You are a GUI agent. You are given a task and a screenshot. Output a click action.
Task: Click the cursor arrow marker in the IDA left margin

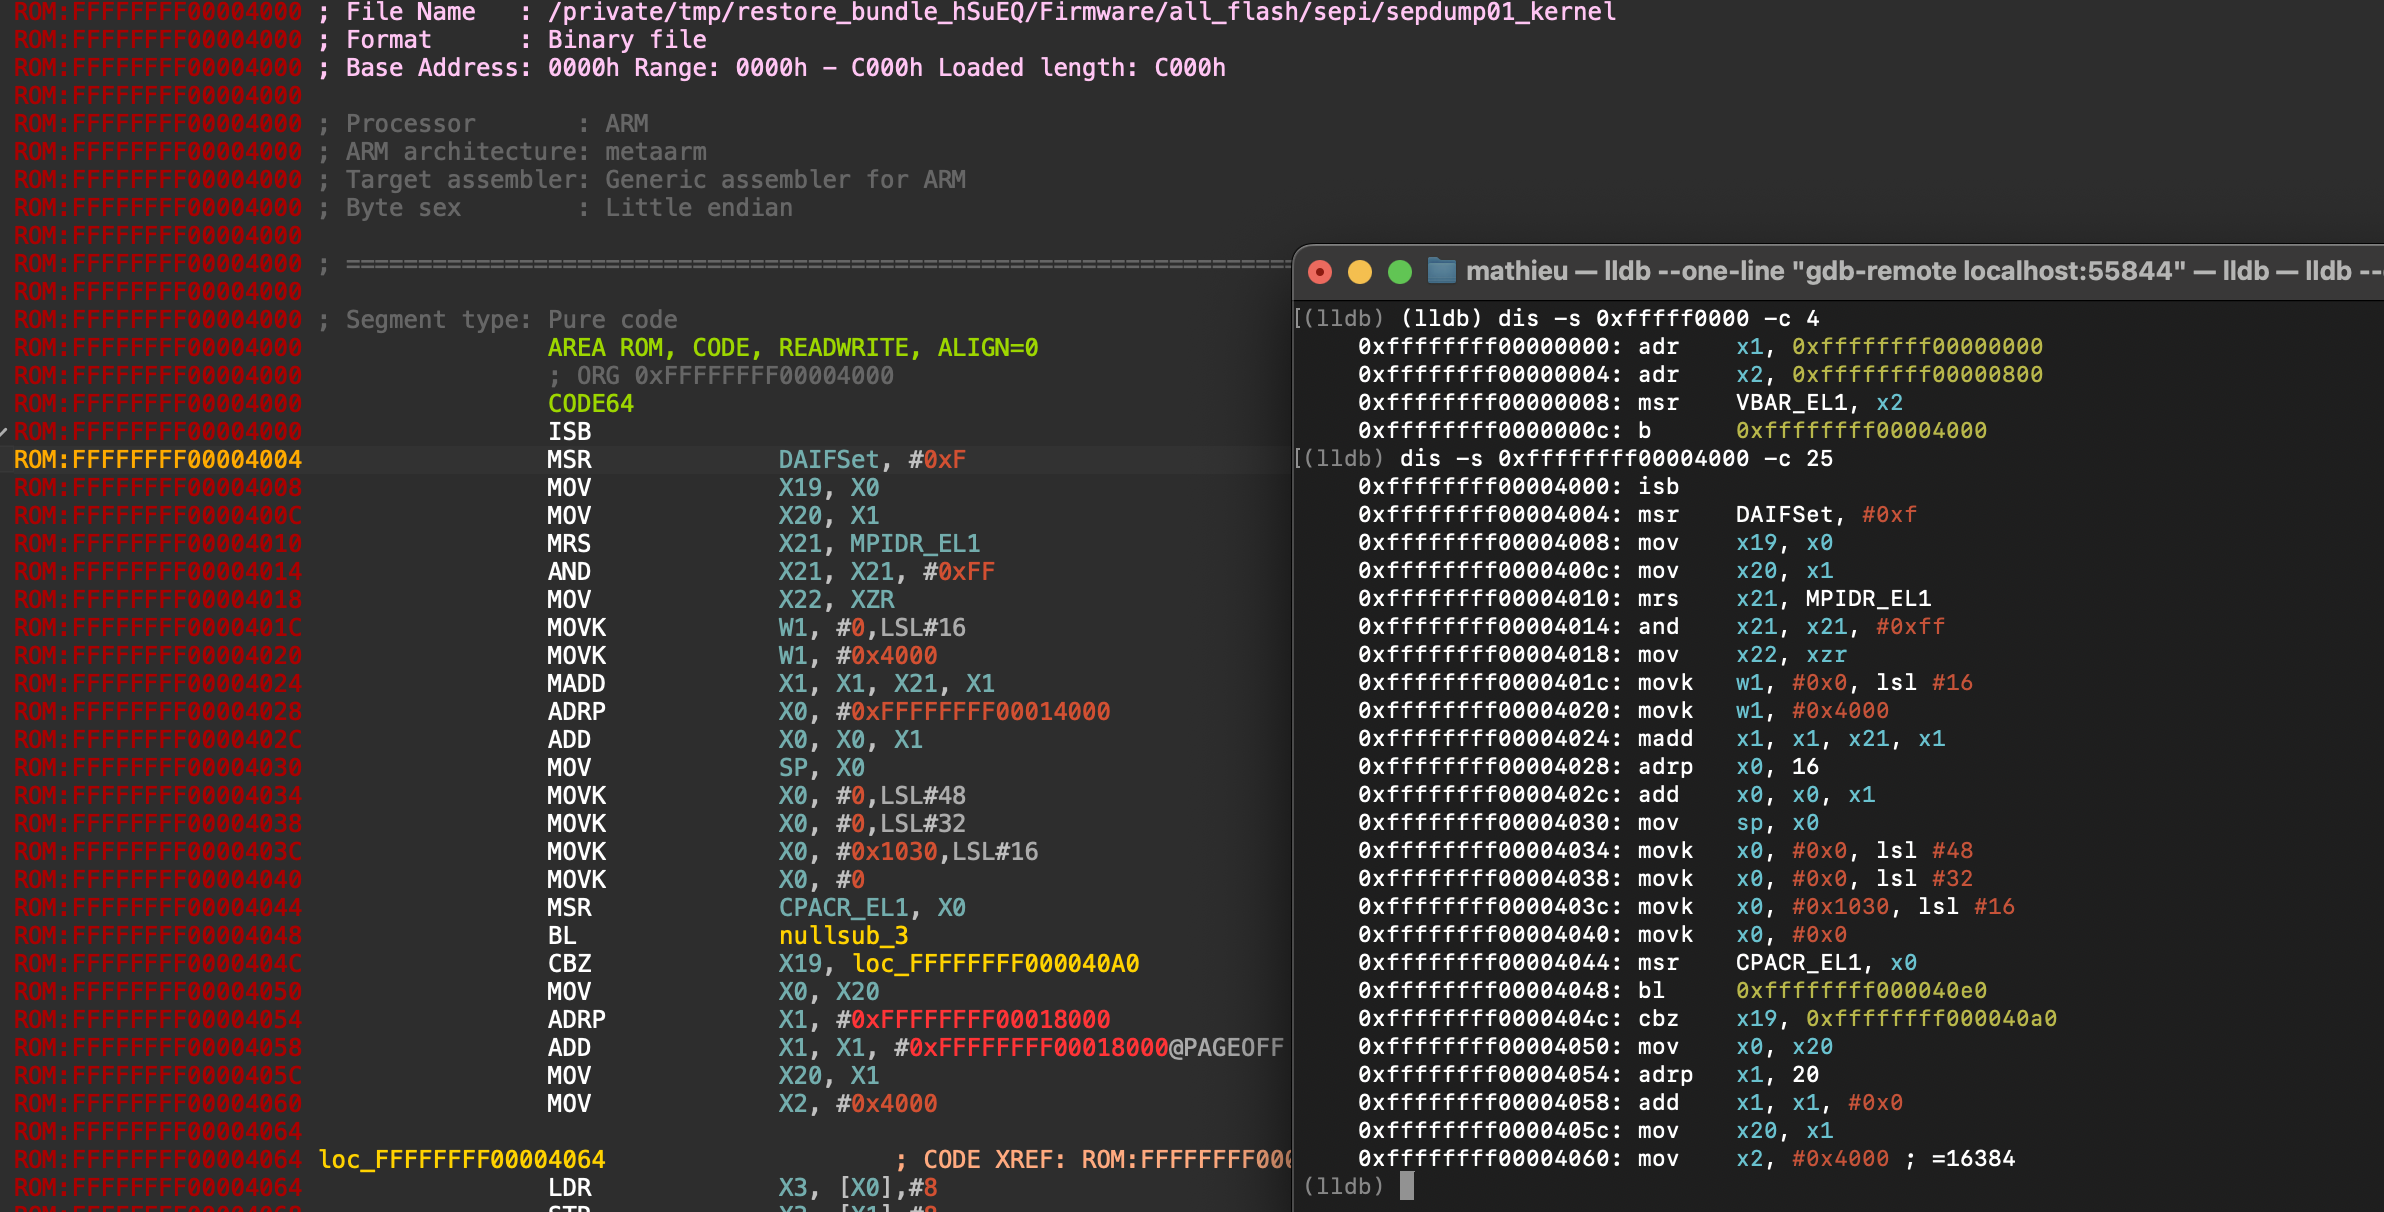point(5,432)
